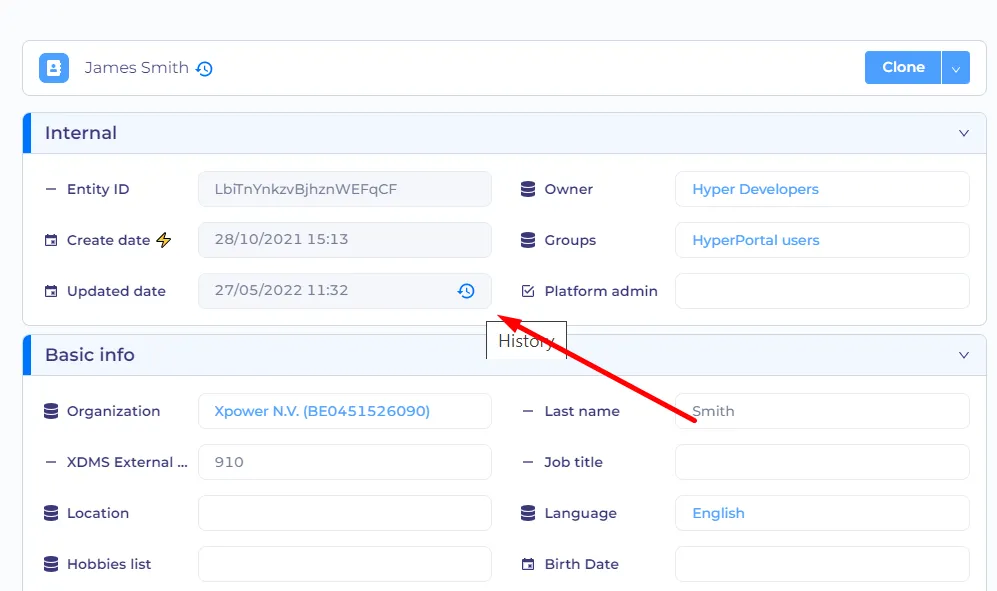Click dash icon beside Entity ID label
This screenshot has height=591, width=997.
click(x=51, y=189)
